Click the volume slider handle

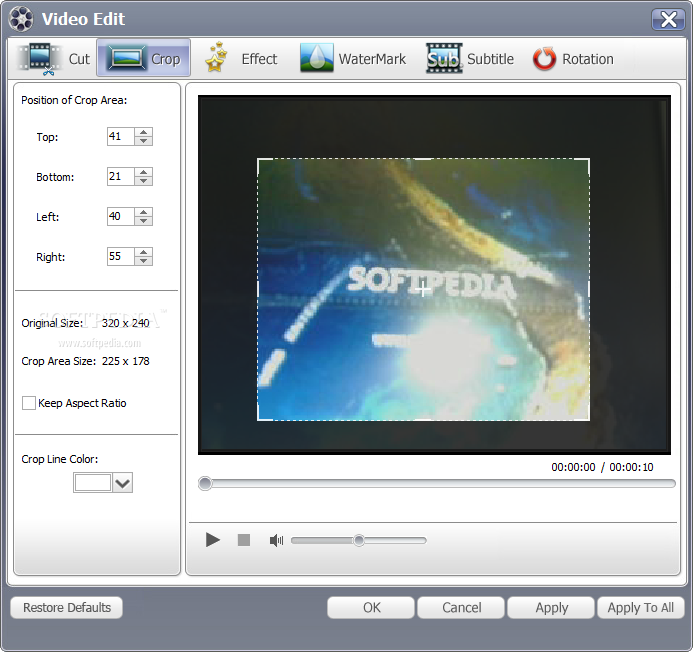tap(359, 540)
